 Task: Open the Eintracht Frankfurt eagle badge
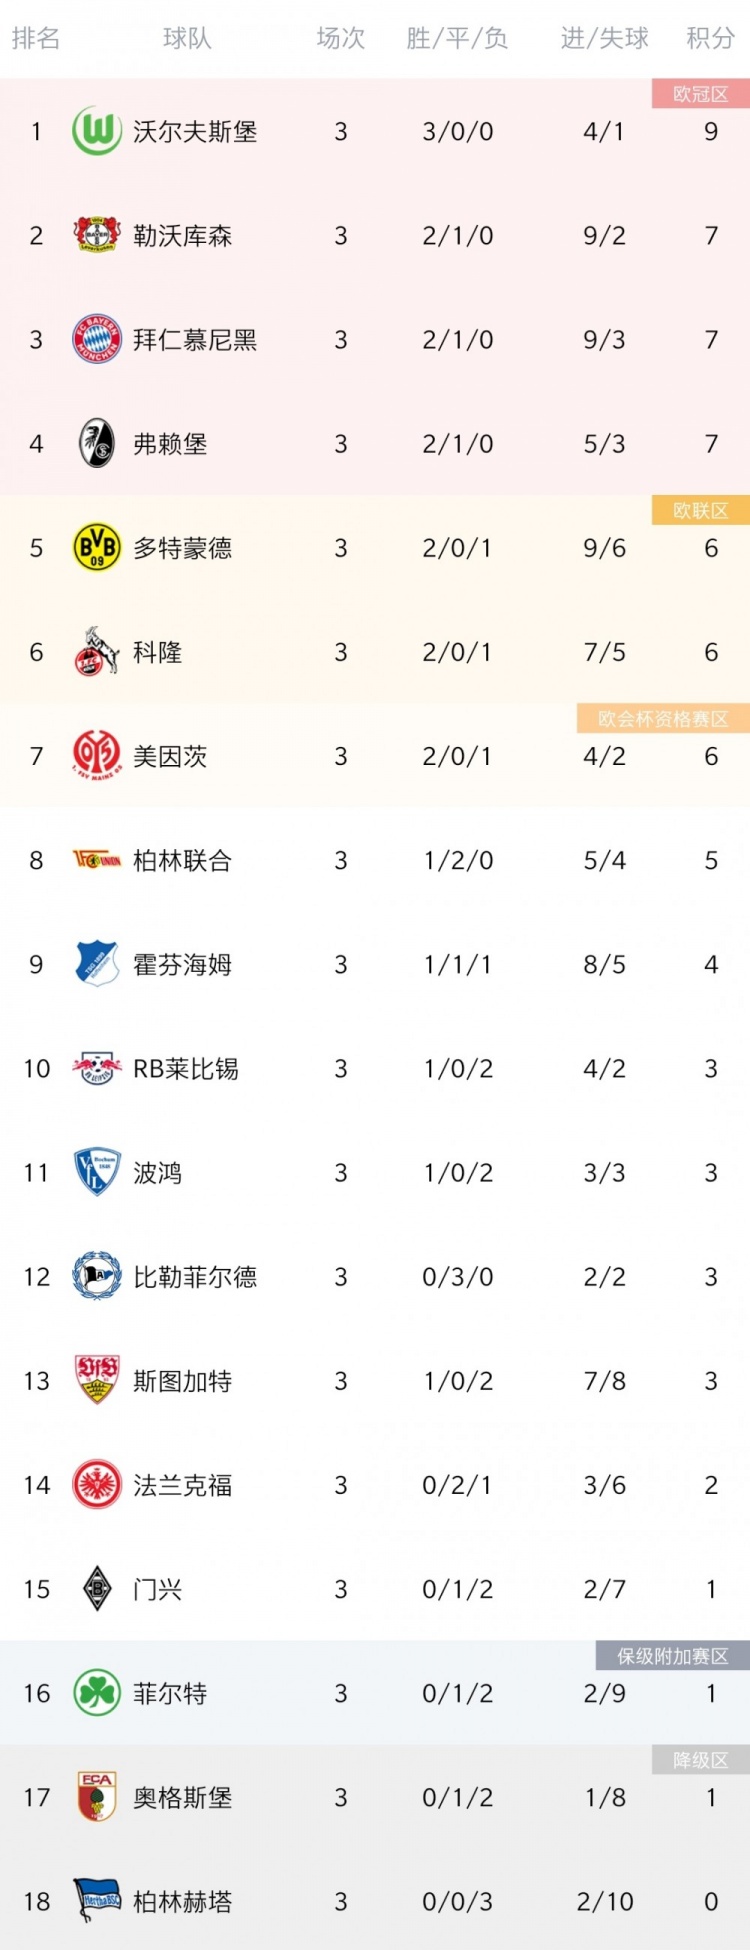click(97, 1484)
